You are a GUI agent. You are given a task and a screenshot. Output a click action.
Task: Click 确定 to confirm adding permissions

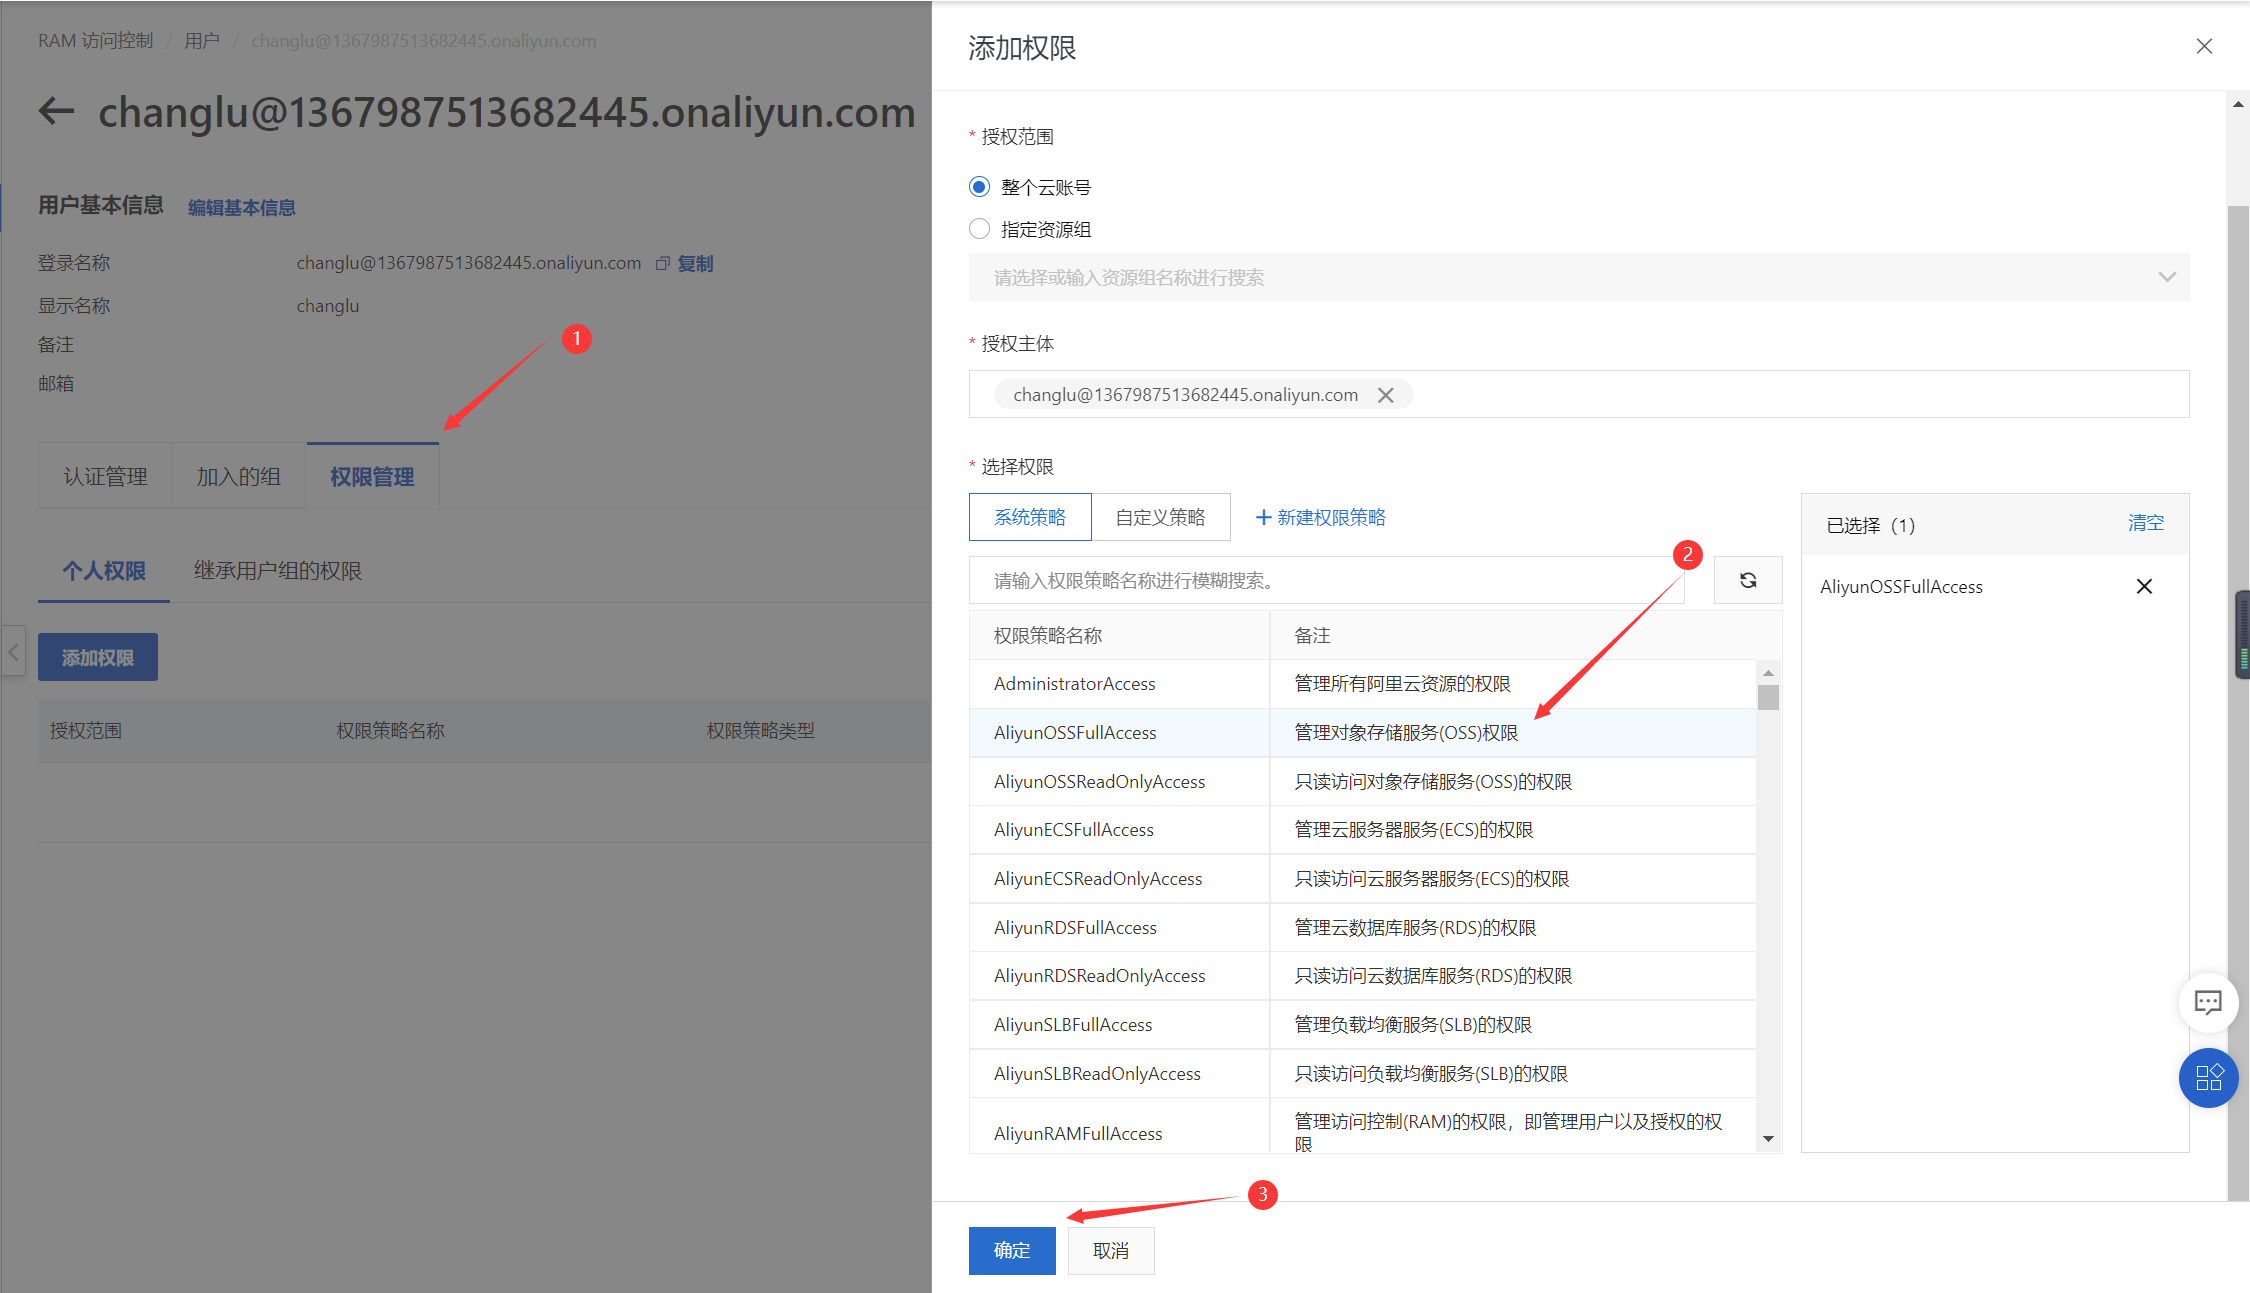[x=1011, y=1250]
